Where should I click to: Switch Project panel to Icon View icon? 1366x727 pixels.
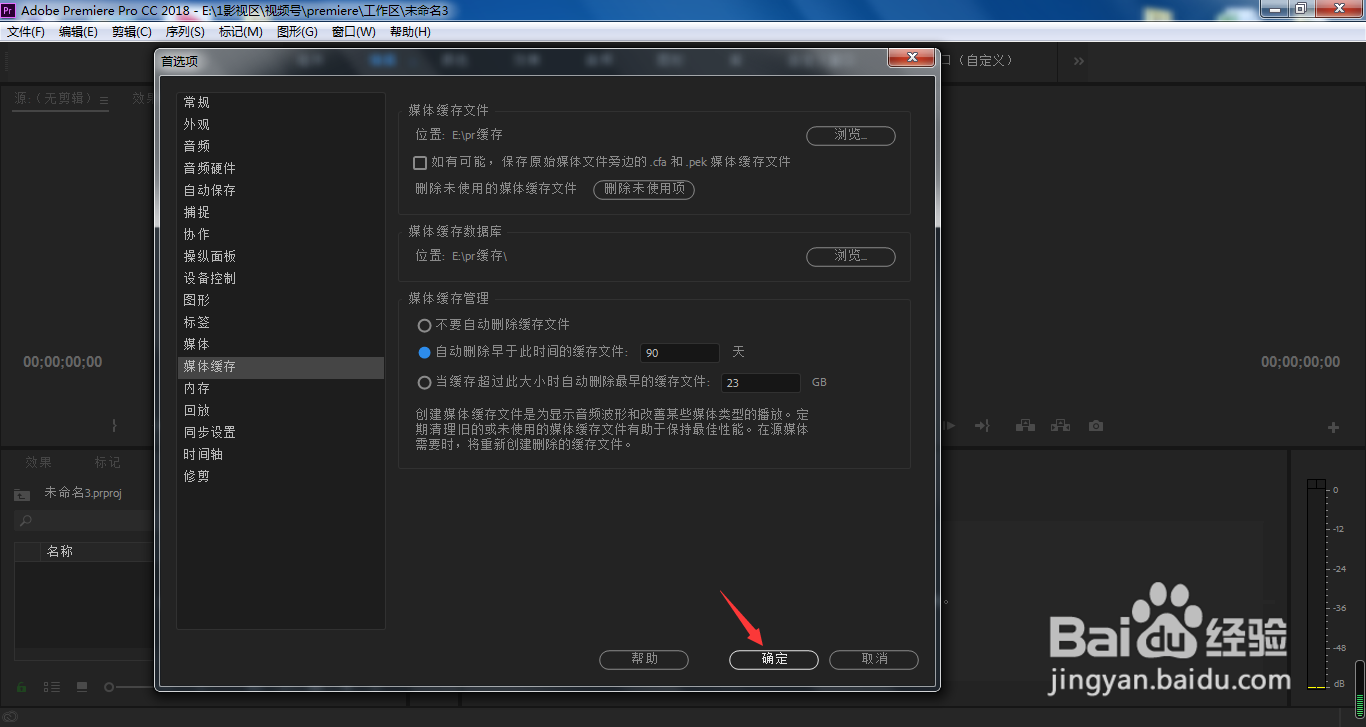(82, 687)
